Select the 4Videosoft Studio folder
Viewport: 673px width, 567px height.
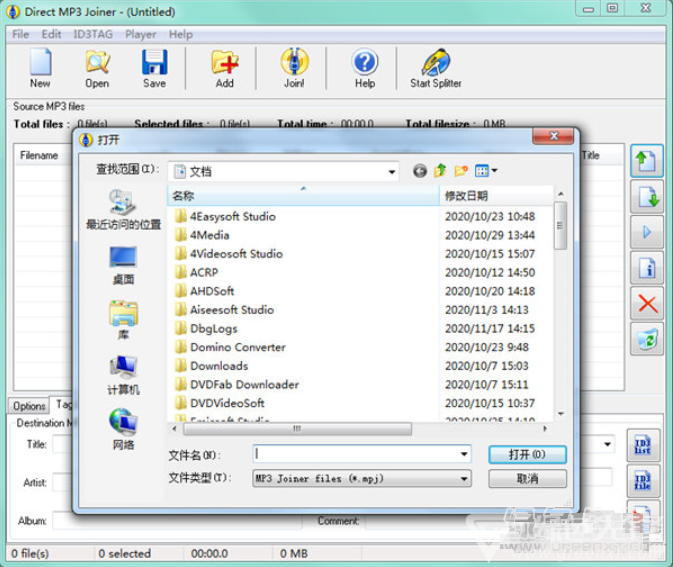coord(228,254)
